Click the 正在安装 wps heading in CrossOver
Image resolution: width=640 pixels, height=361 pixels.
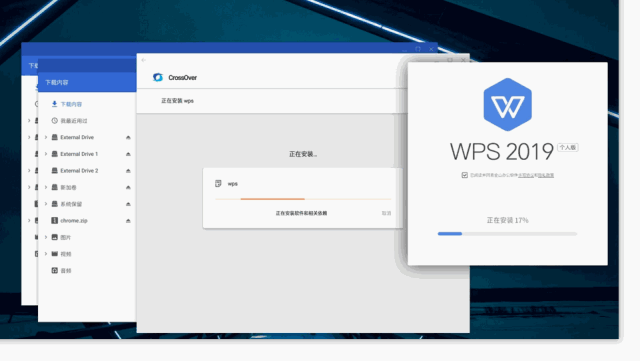point(177,101)
